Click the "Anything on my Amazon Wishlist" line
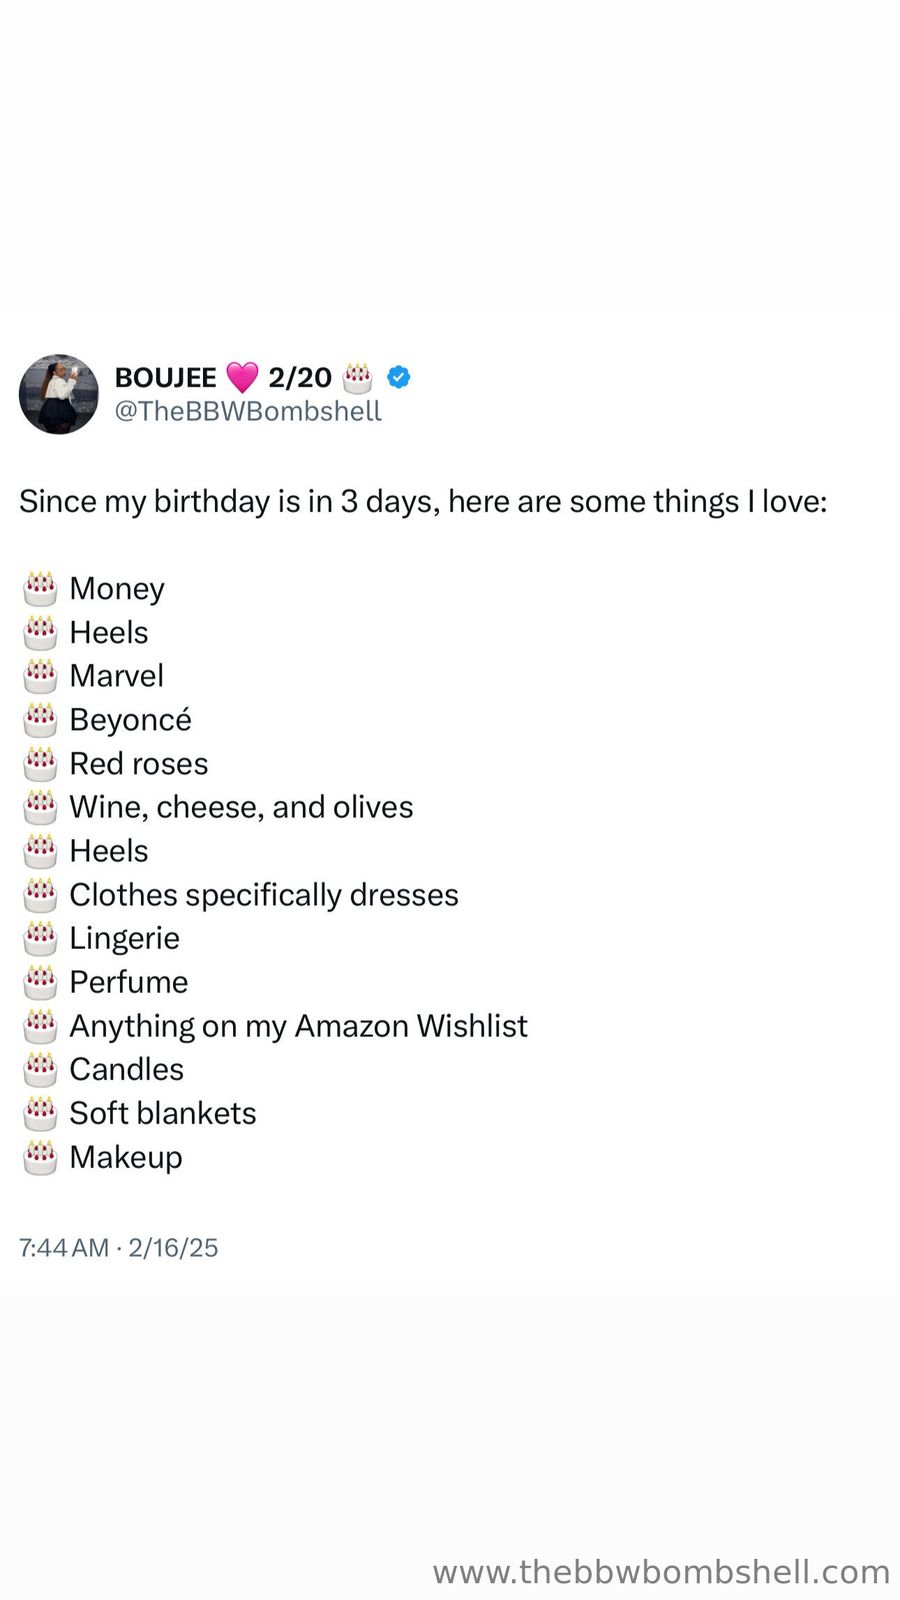900x1600 pixels. tap(298, 1026)
